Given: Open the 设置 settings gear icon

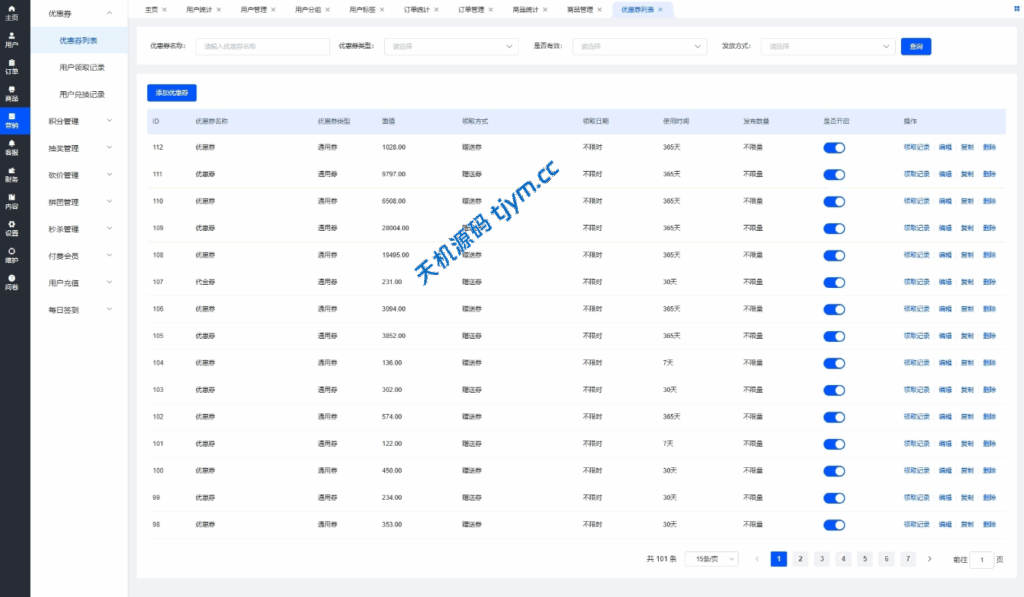Looking at the screenshot, I should pos(12,227).
